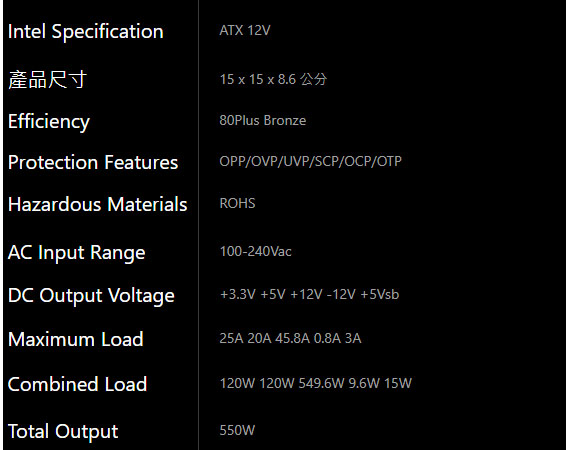Click the Protection Features label
The image size is (570, 450).
click(x=93, y=162)
